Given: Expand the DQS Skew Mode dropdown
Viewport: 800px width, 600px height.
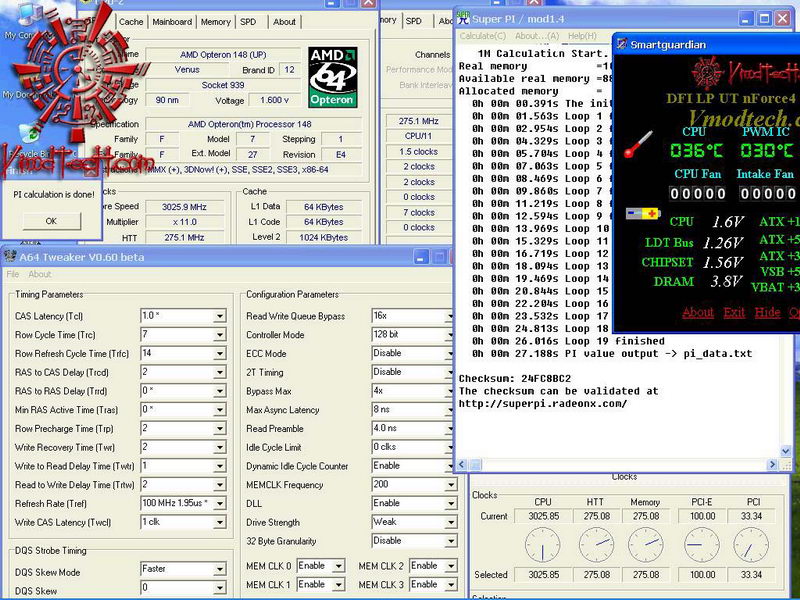Looking at the screenshot, I should (x=219, y=569).
